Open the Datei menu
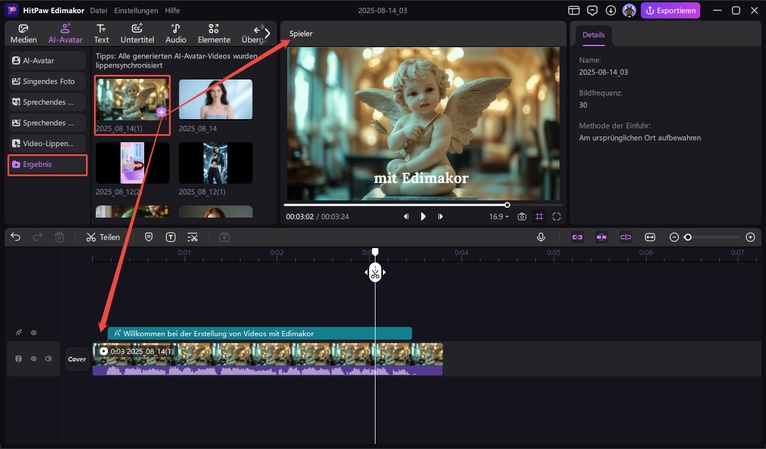Viewport: 766px width, 449px height. [x=99, y=10]
